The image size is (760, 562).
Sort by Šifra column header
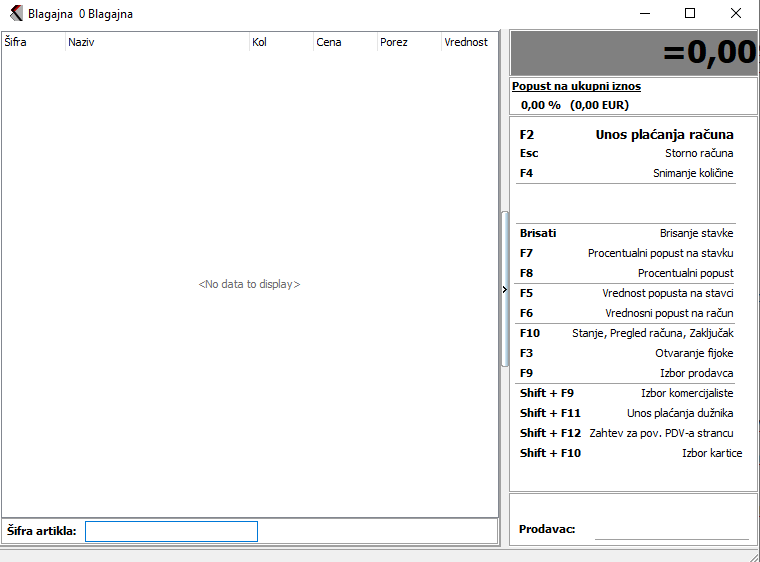[33, 42]
